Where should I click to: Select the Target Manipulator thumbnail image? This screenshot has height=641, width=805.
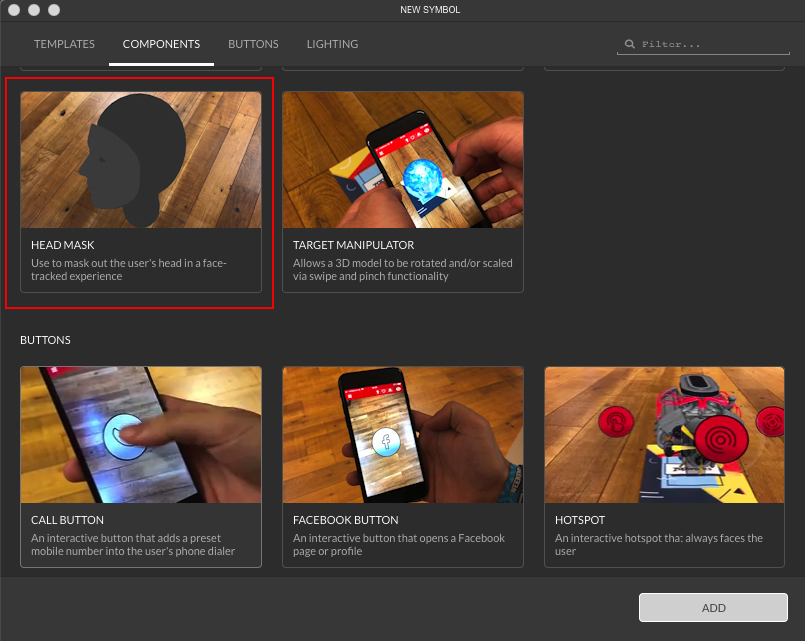402,160
